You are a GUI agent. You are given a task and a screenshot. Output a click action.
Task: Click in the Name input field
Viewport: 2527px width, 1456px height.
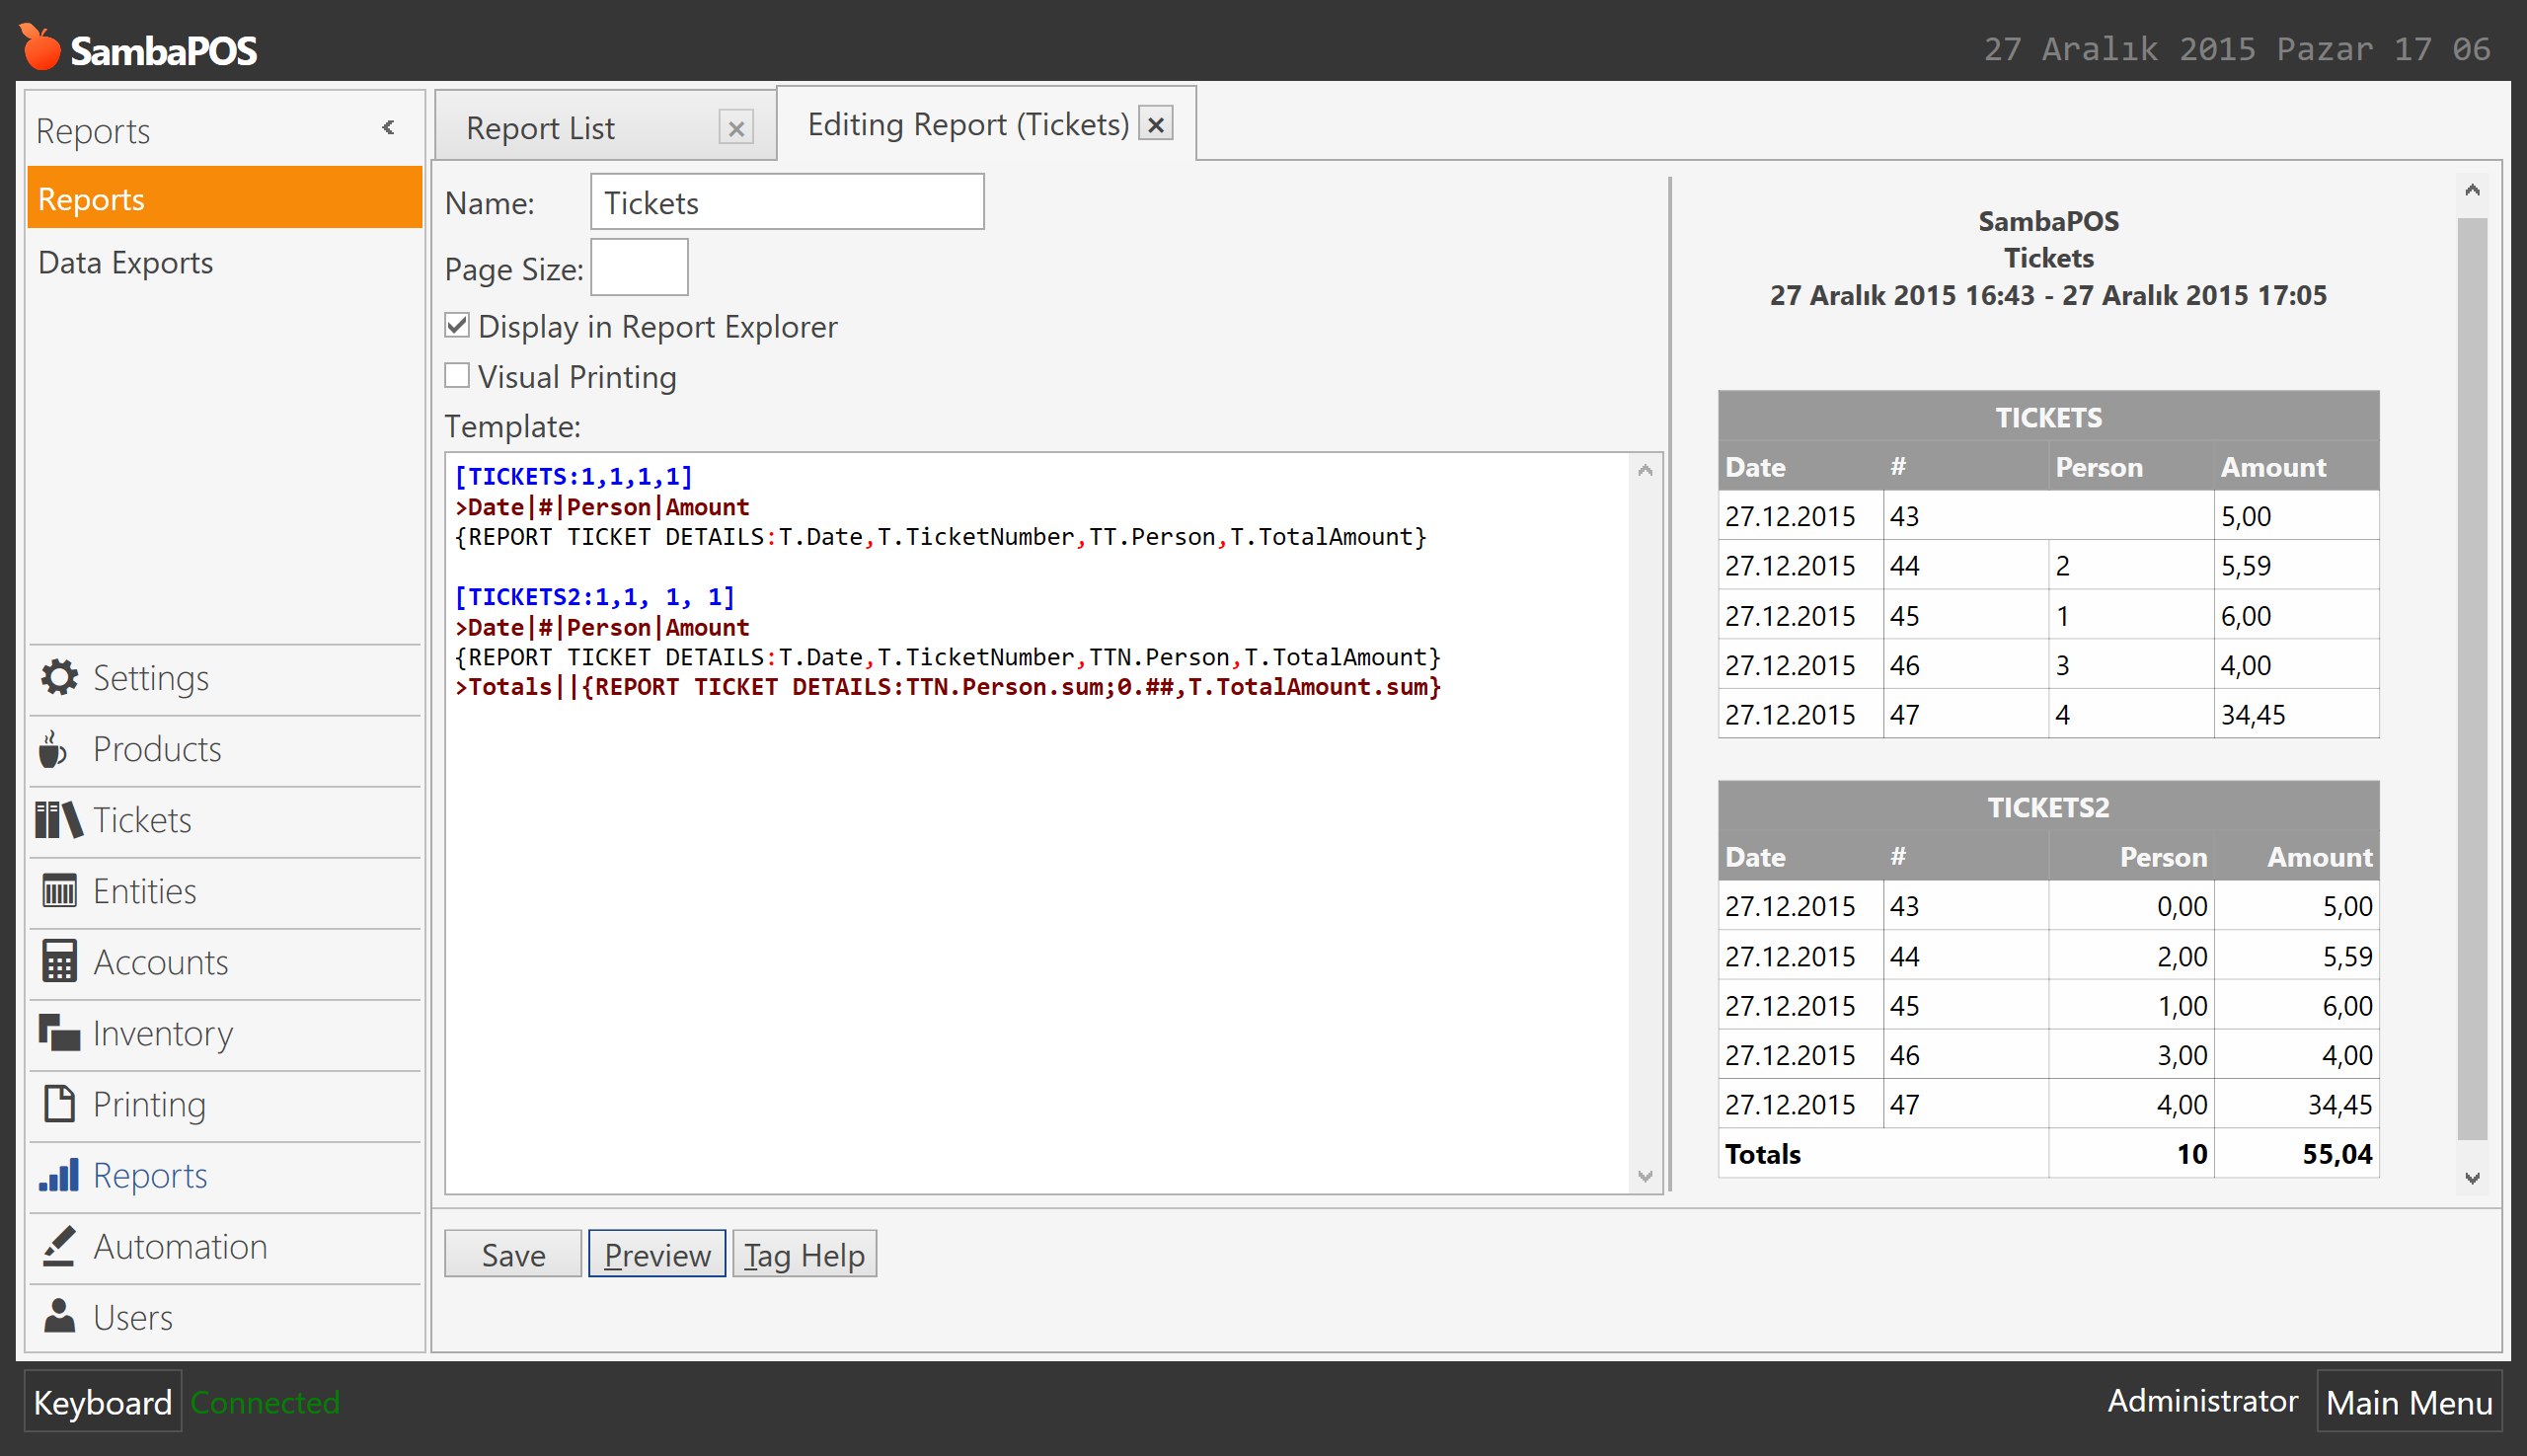[787, 202]
